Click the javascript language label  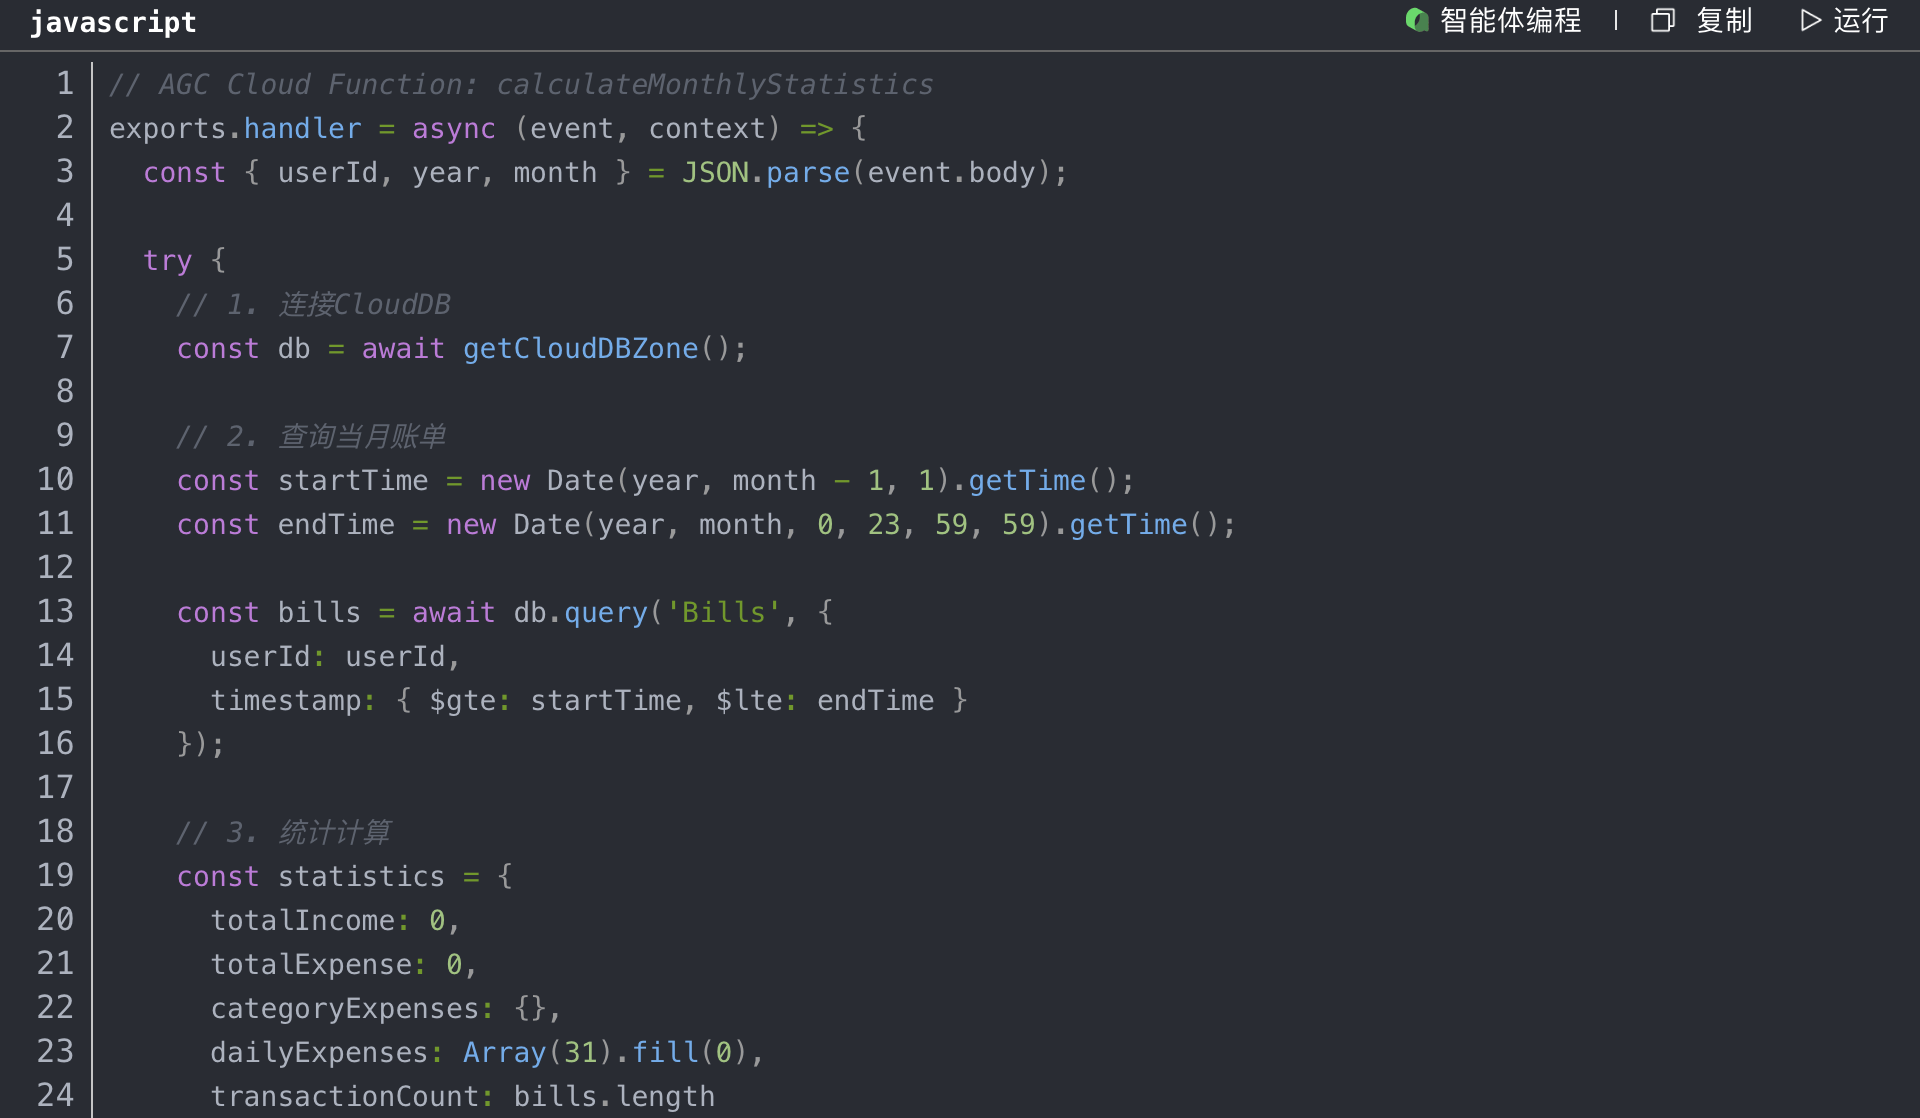113,22
